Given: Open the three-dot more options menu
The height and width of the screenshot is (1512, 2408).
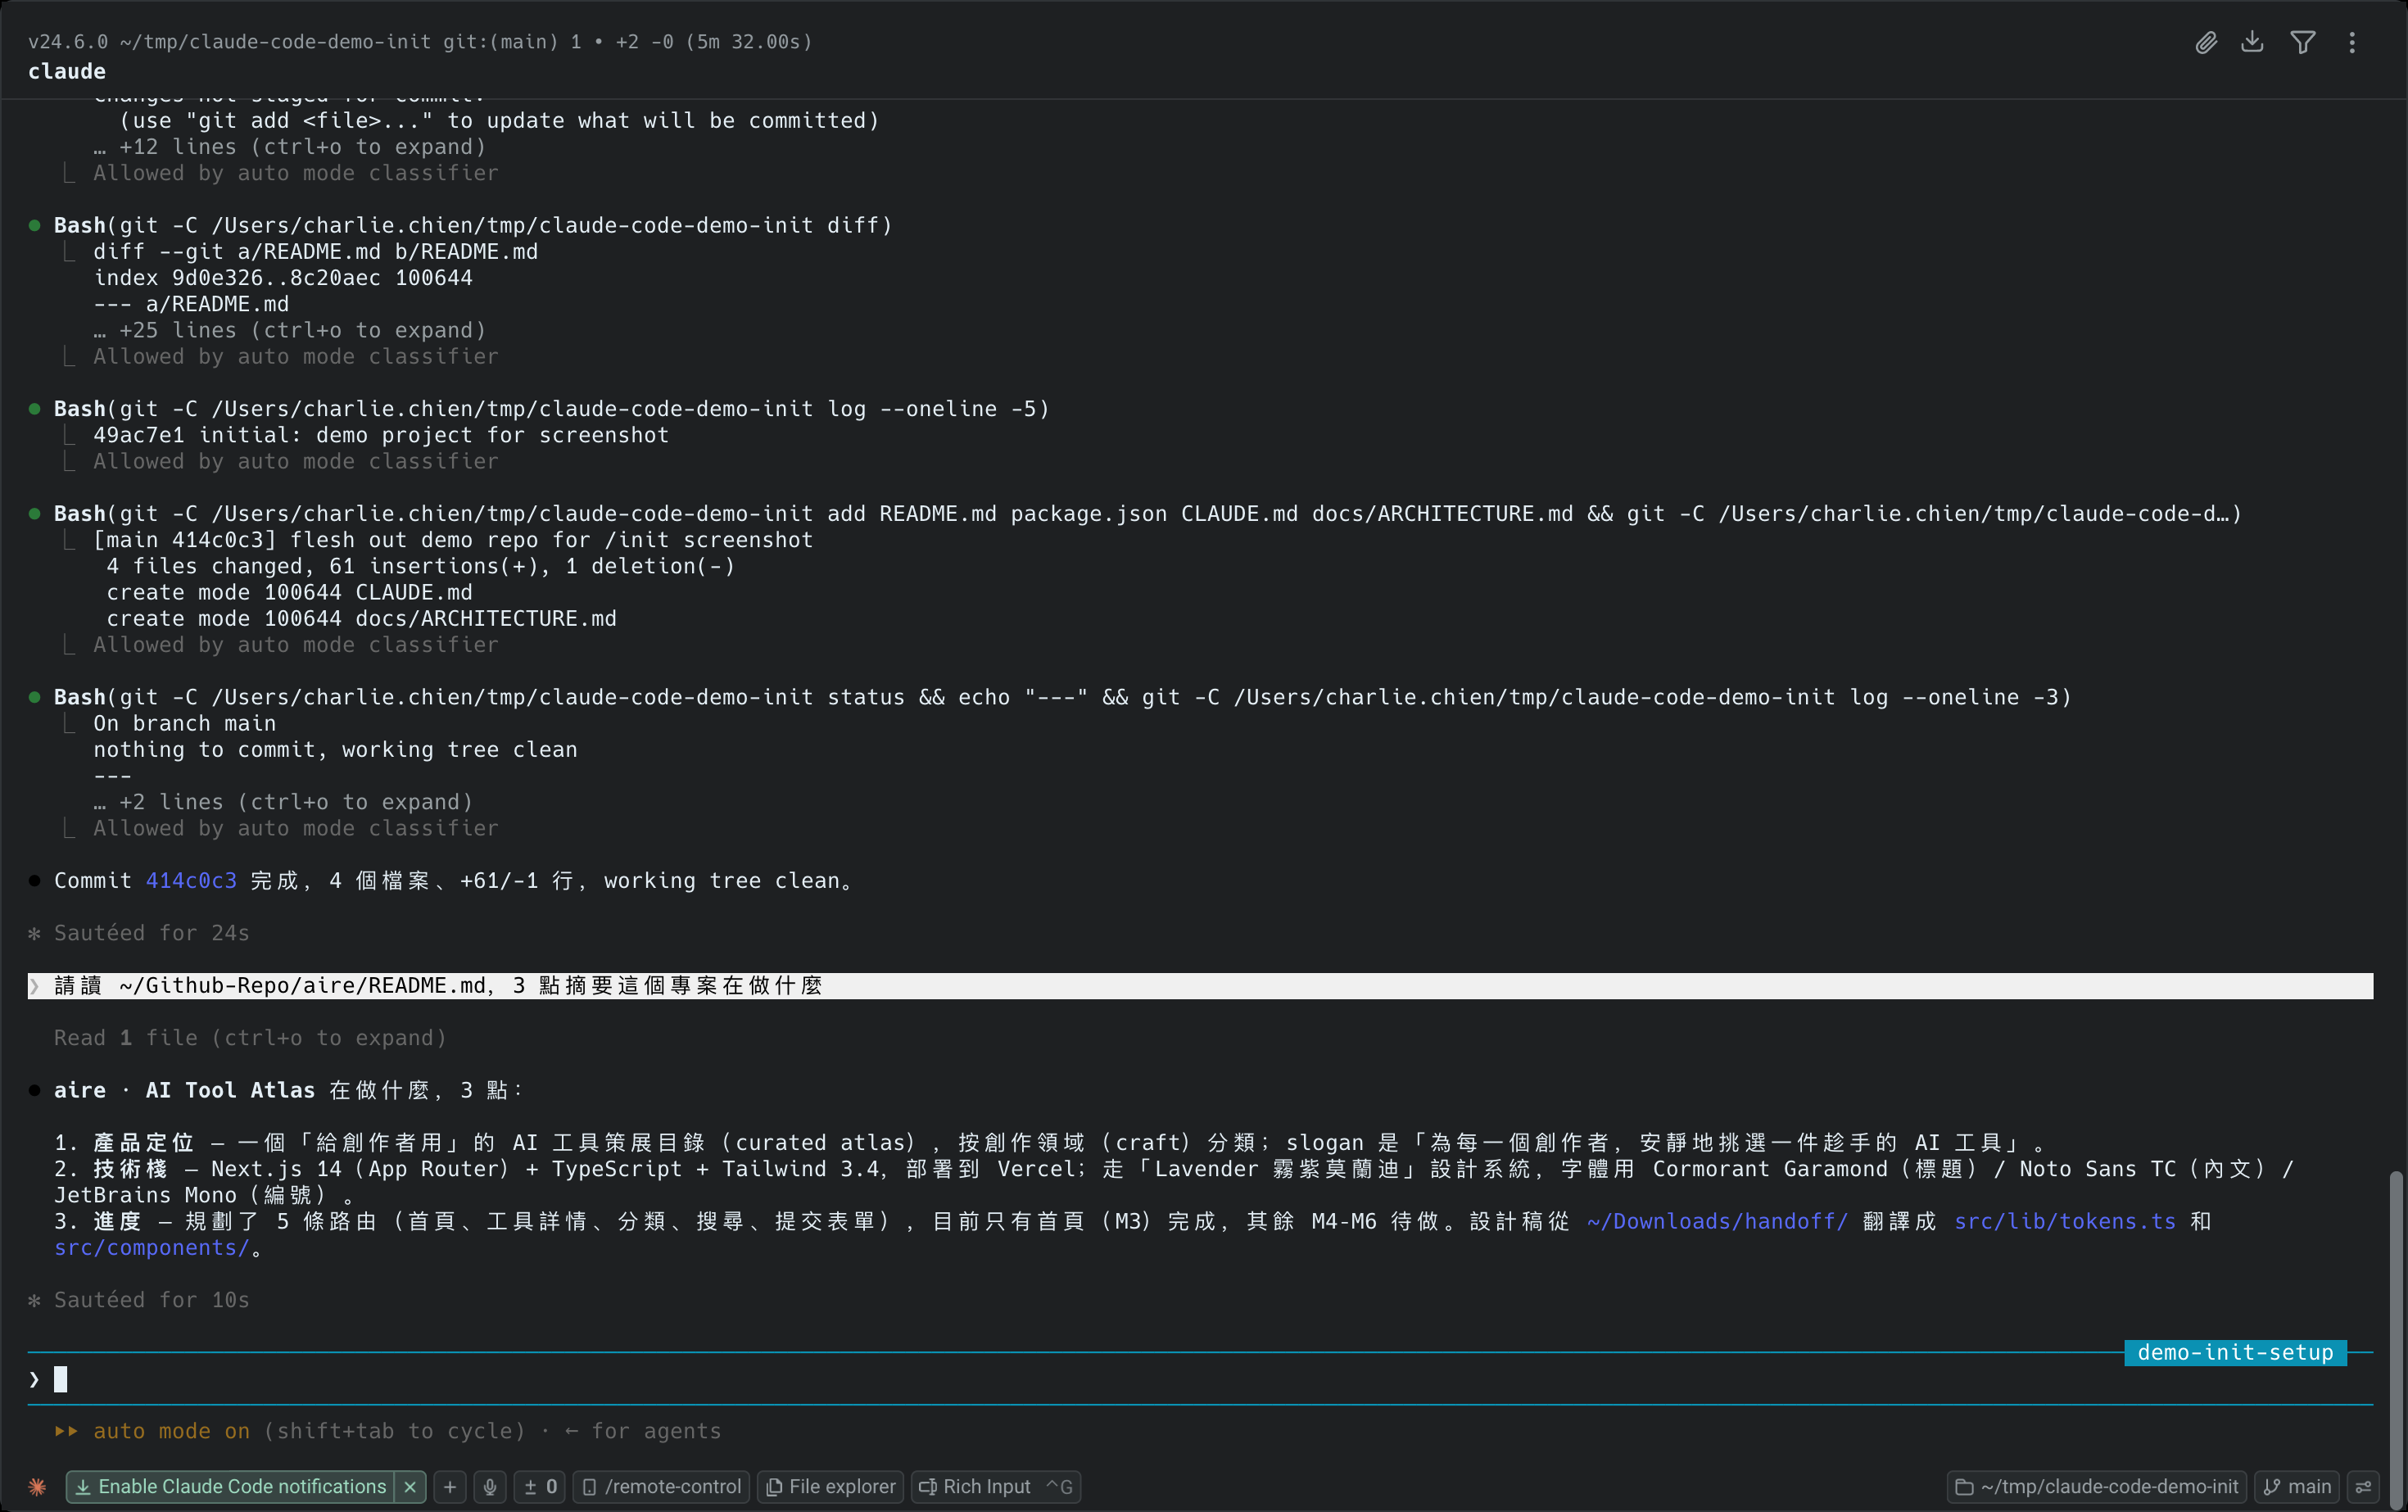Looking at the screenshot, I should [2352, 42].
